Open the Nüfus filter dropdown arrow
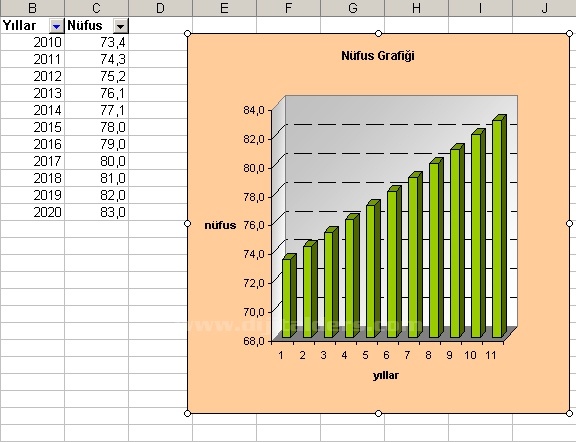Image resolution: width=576 pixels, height=442 pixels. 120,26
